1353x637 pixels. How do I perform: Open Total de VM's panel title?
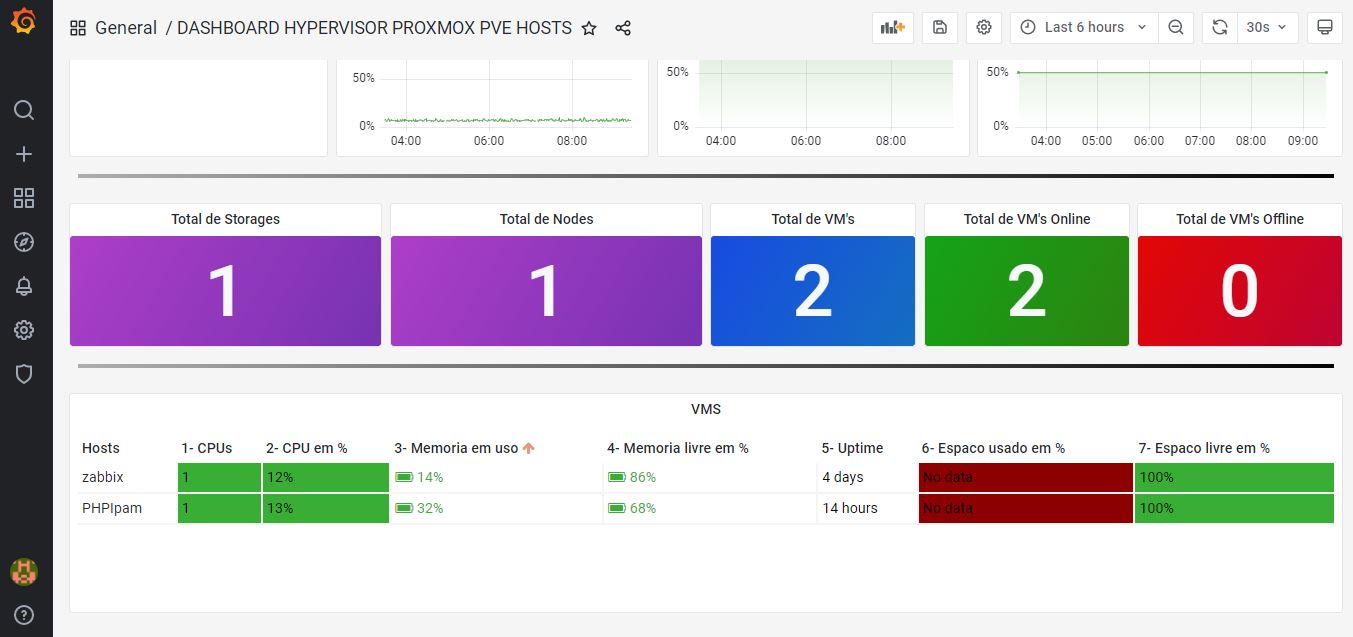(813, 219)
